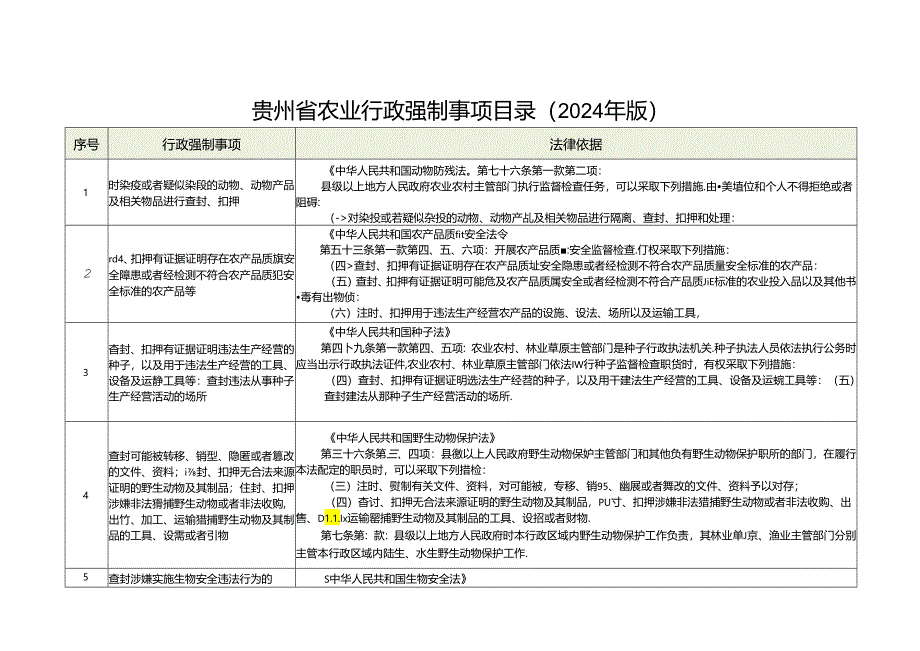Click the text 第三十六条第三、四项

click(x=380, y=449)
